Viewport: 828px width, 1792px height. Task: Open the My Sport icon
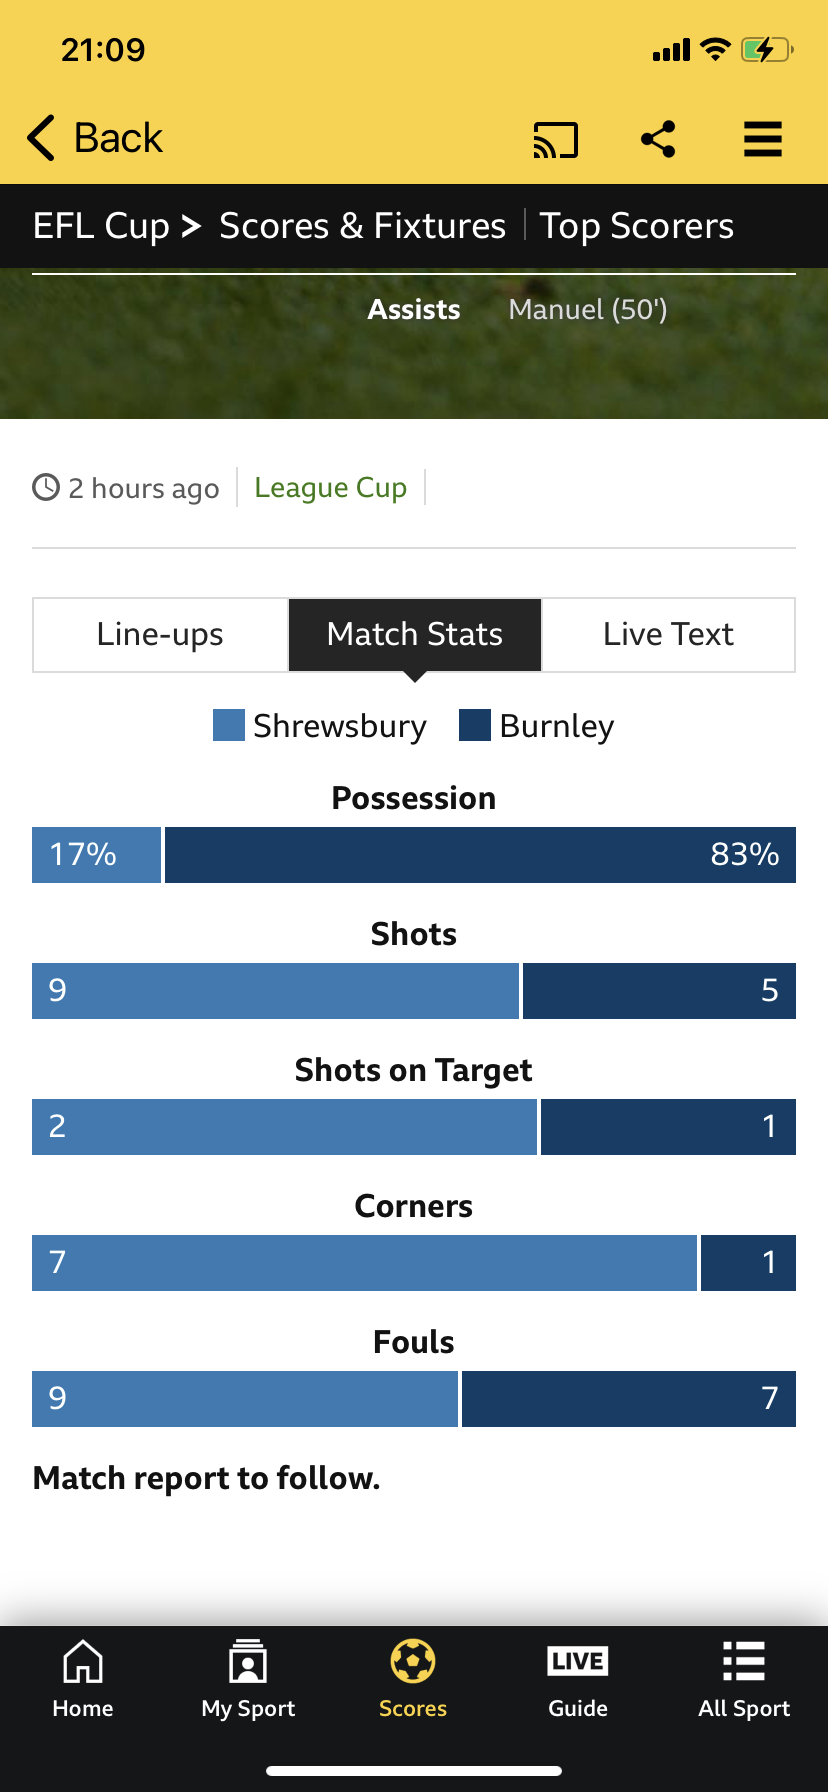[248, 1663]
